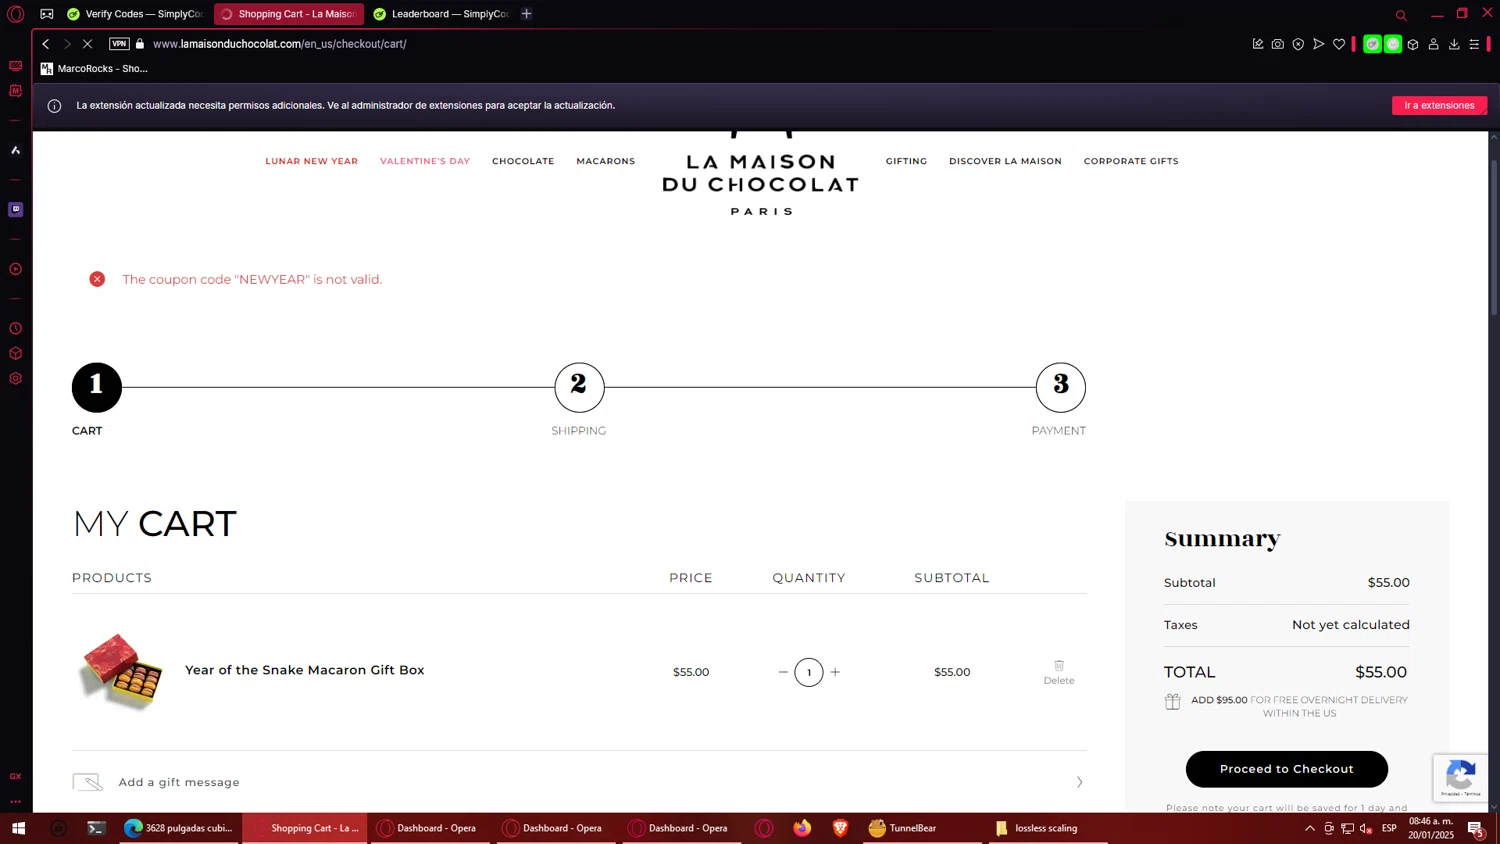Click the Ir a extensiones button

click(1439, 105)
